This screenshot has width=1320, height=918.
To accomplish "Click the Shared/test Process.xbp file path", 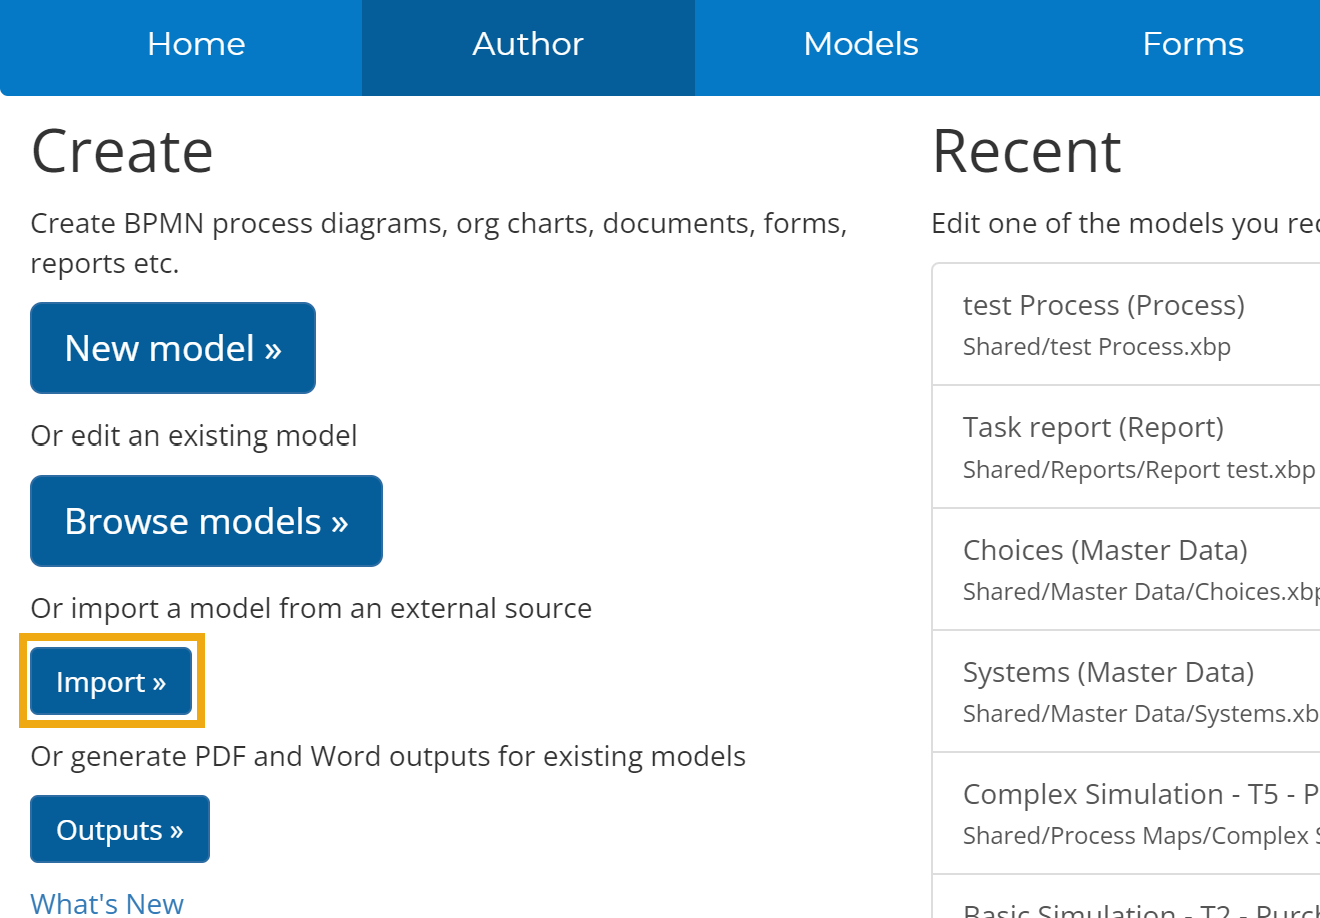I will [x=1096, y=347].
